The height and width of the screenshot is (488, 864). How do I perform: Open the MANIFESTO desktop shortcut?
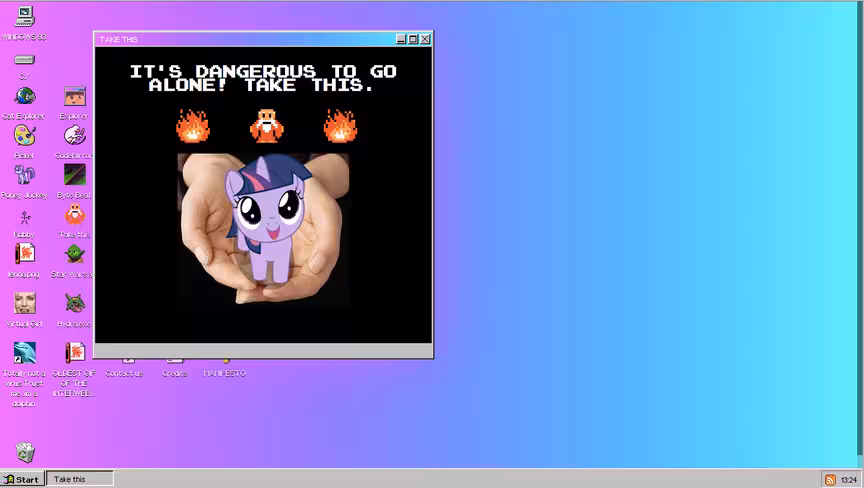click(x=224, y=373)
